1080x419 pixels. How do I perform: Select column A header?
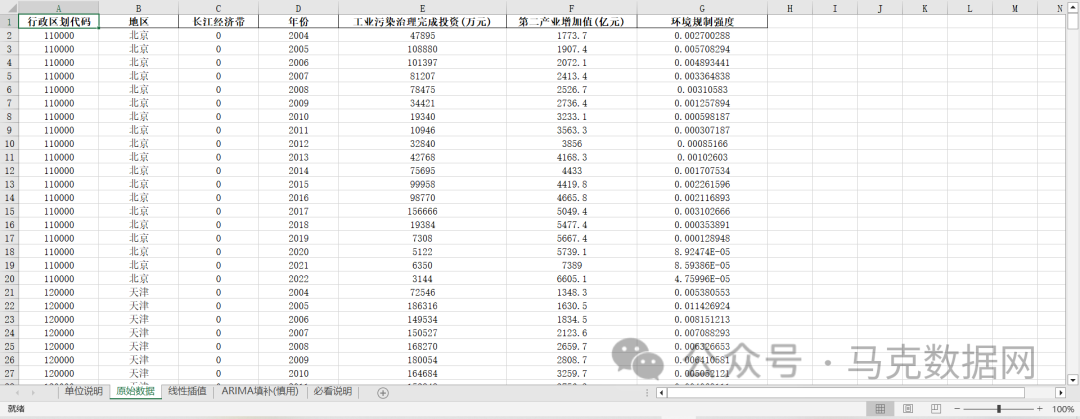[x=58, y=8]
